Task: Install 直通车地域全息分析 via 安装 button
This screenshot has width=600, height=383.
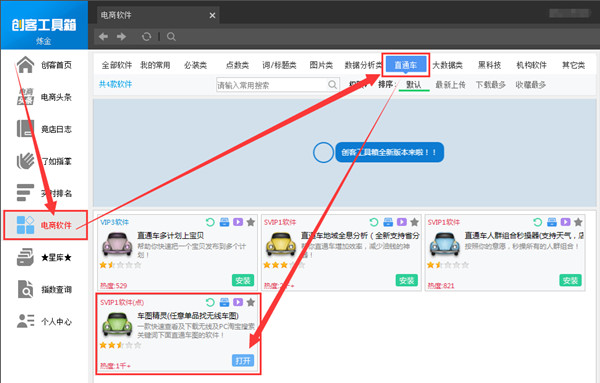Action: (x=407, y=280)
